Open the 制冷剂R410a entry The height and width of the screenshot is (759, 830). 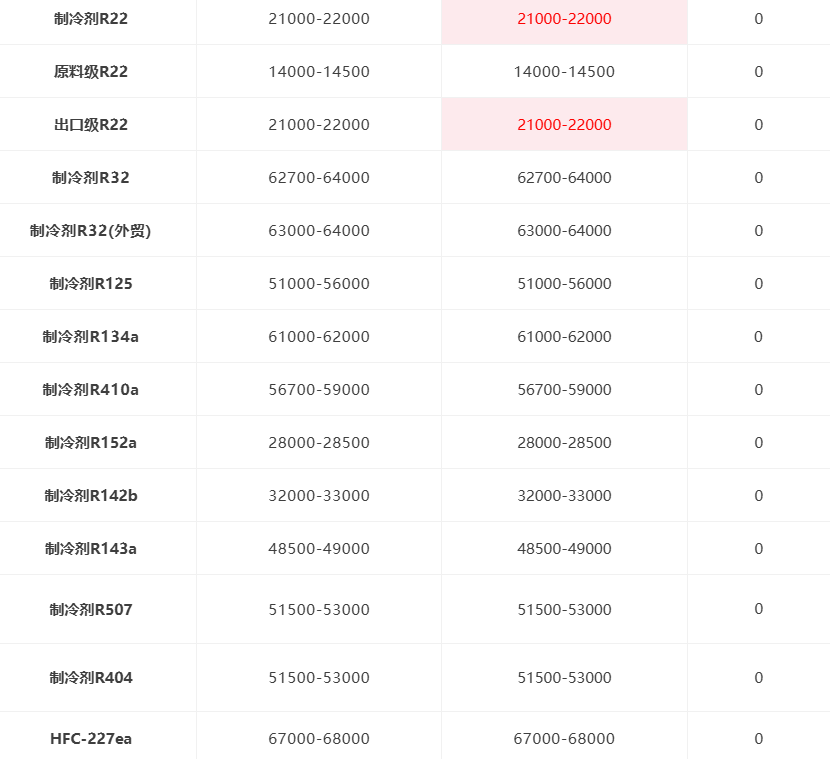(x=91, y=390)
